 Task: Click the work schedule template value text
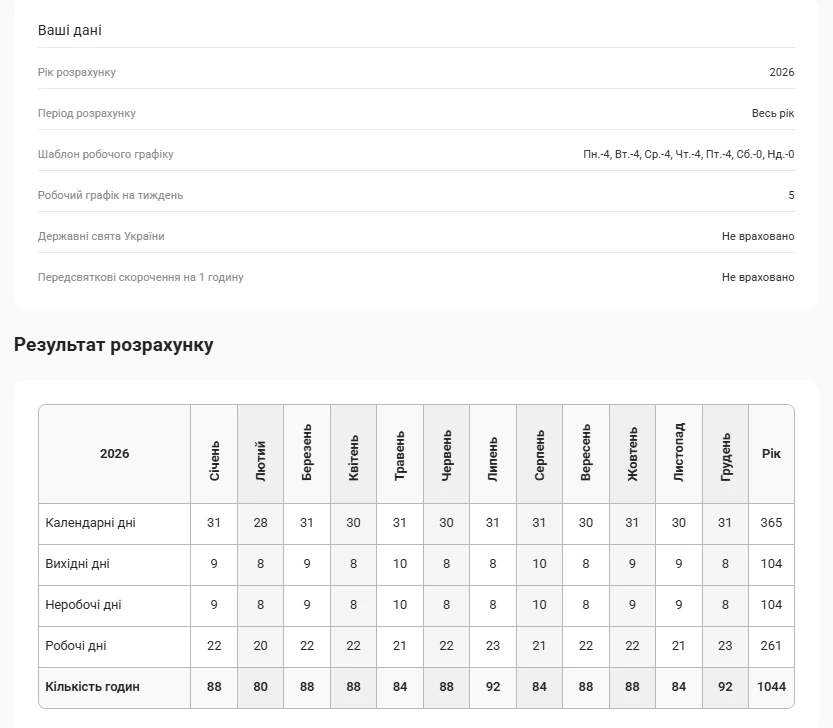[688, 154]
